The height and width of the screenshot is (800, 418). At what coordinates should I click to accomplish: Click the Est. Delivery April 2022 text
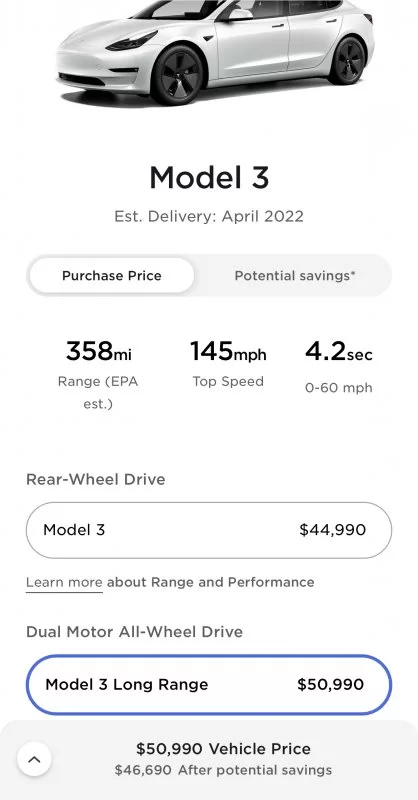point(209,216)
